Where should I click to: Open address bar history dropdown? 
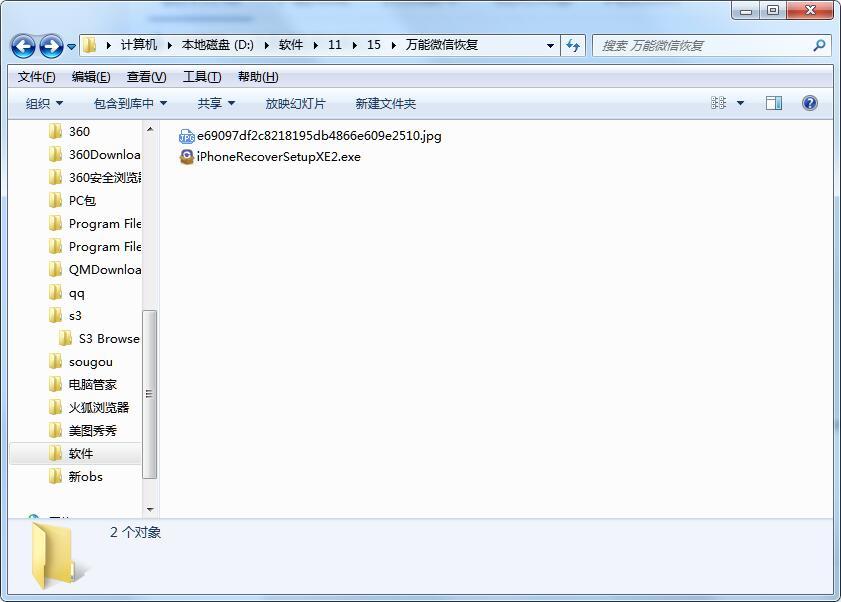(550, 46)
